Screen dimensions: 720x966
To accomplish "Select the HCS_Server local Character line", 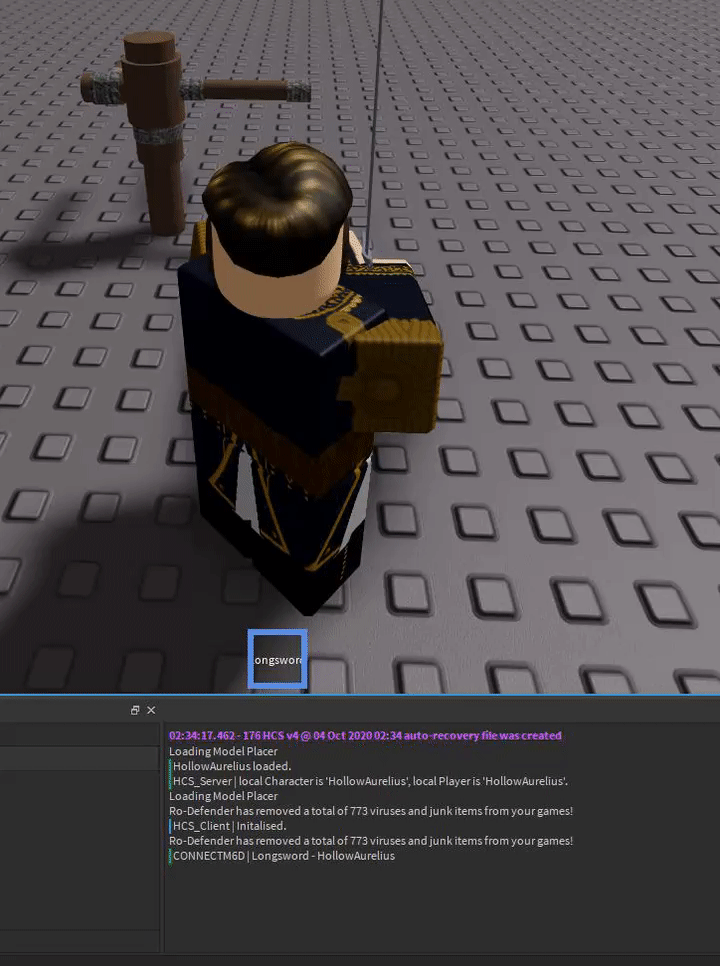I will tap(370, 781).
